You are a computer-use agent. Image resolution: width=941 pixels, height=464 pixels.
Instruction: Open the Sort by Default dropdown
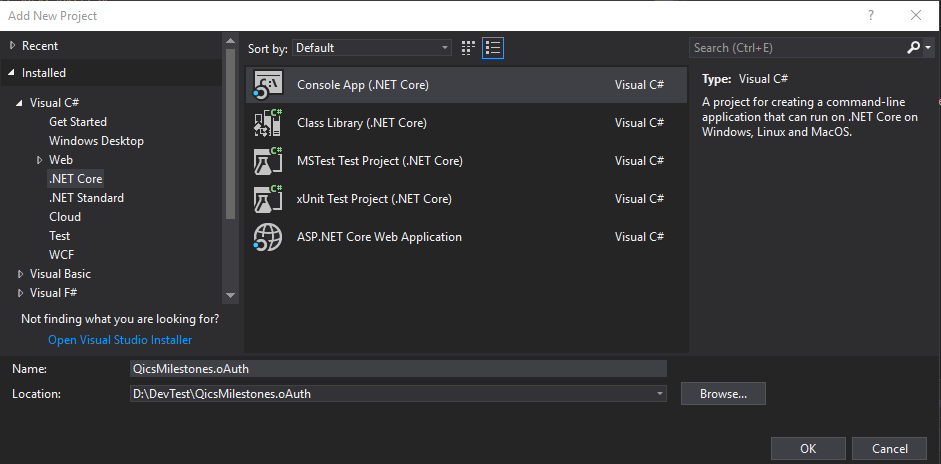point(372,48)
